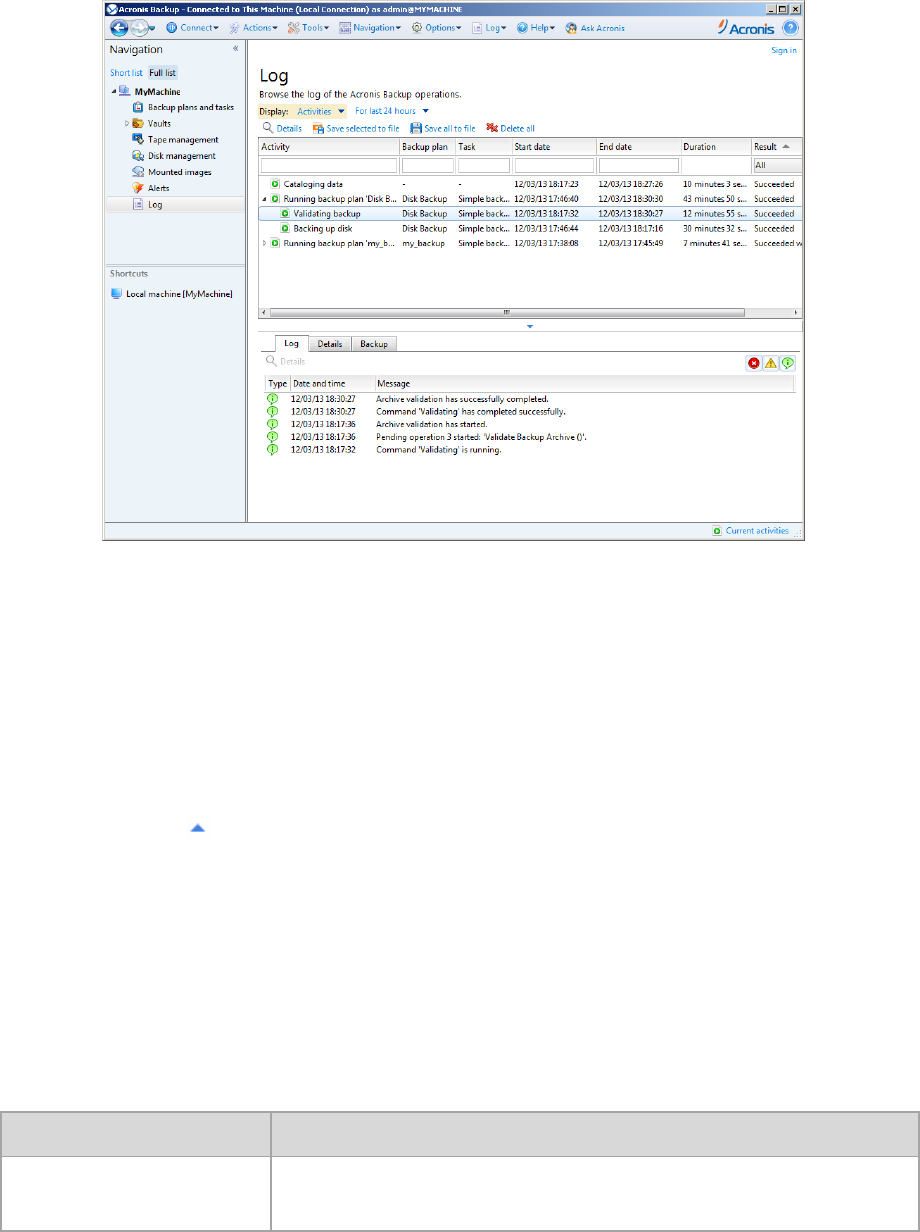
Task: Expand Running backup plan 'my_b...' row
Action: (x=264, y=243)
